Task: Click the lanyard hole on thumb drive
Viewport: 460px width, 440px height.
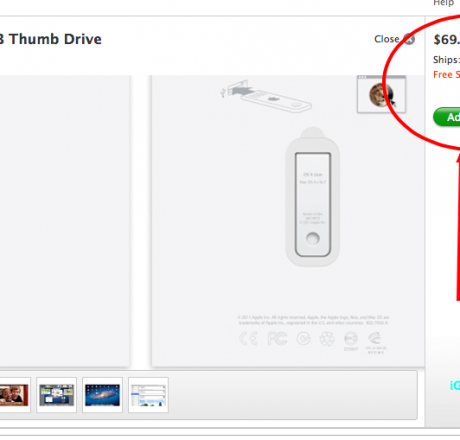Action: (x=313, y=238)
